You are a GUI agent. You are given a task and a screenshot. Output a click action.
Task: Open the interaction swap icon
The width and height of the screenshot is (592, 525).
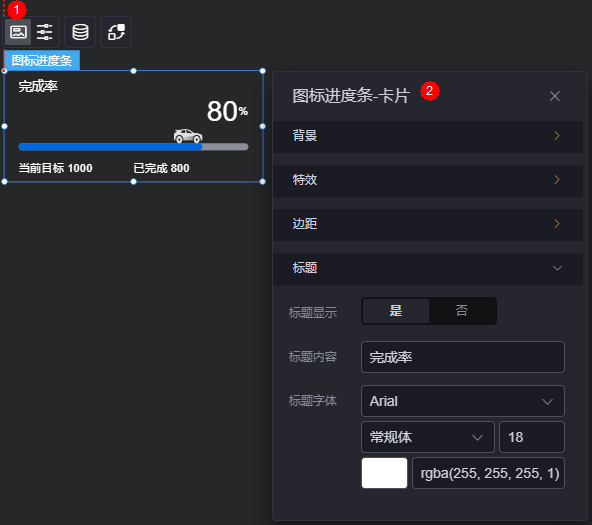click(116, 32)
